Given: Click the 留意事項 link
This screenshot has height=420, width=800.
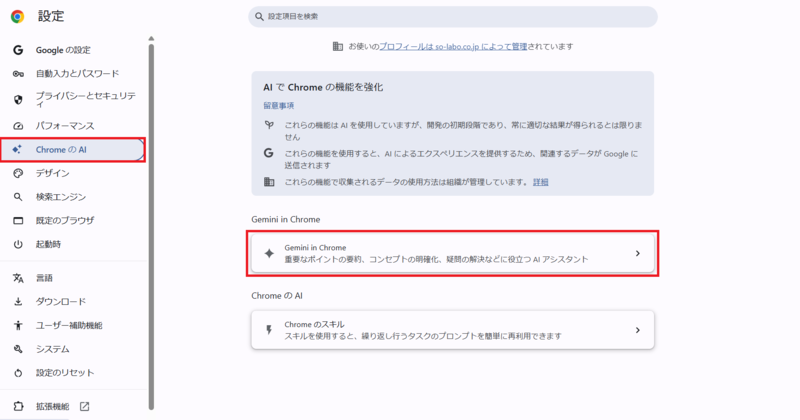Looking at the screenshot, I should click(x=279, y=106).
